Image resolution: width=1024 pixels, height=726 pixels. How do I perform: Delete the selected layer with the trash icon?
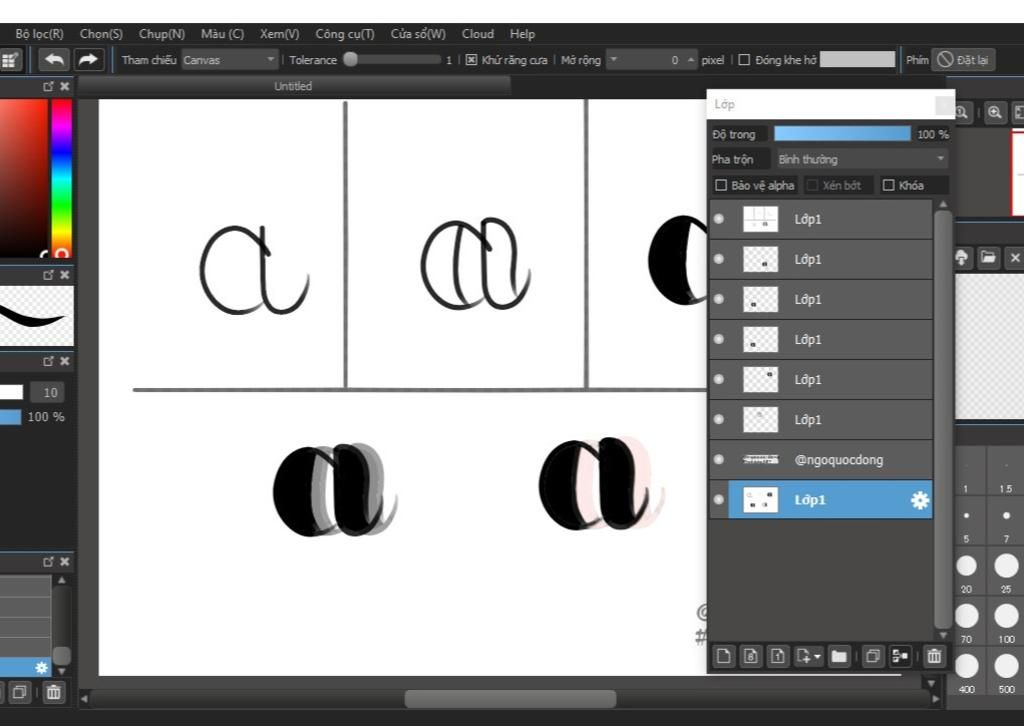pos(934,656)
